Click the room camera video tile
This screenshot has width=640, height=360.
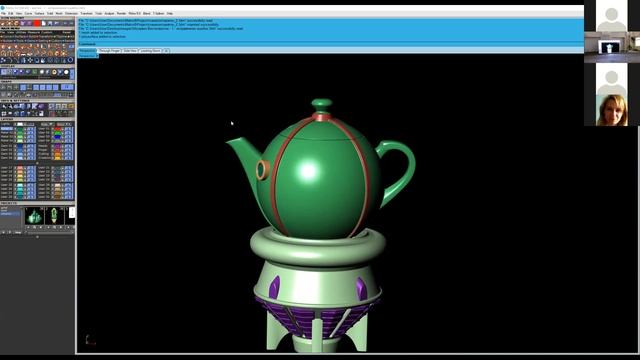point(611,47)
